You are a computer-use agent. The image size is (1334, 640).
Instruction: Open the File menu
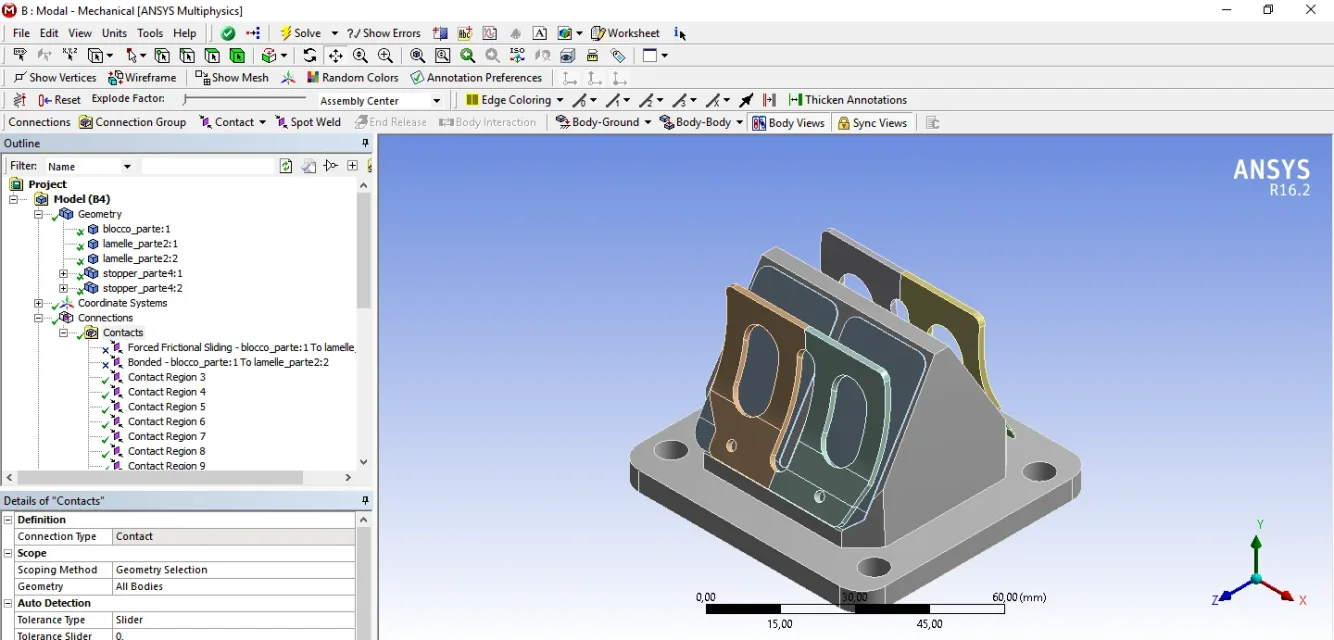21,33
